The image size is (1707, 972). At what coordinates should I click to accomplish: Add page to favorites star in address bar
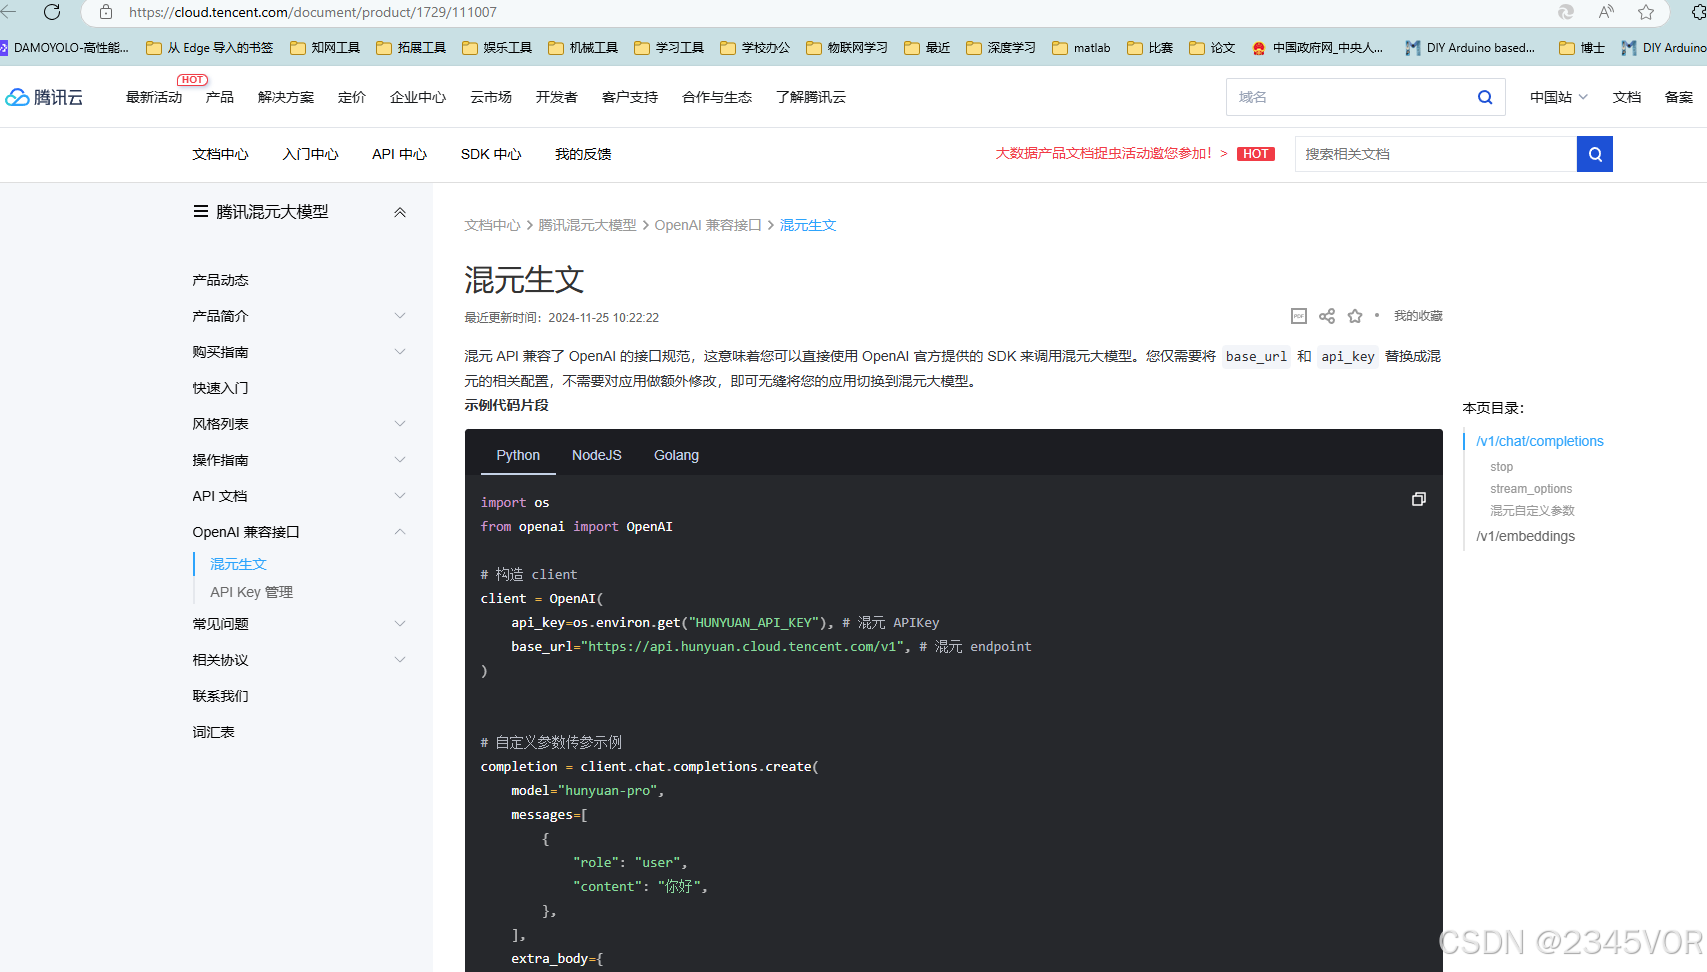[1646, 12]
